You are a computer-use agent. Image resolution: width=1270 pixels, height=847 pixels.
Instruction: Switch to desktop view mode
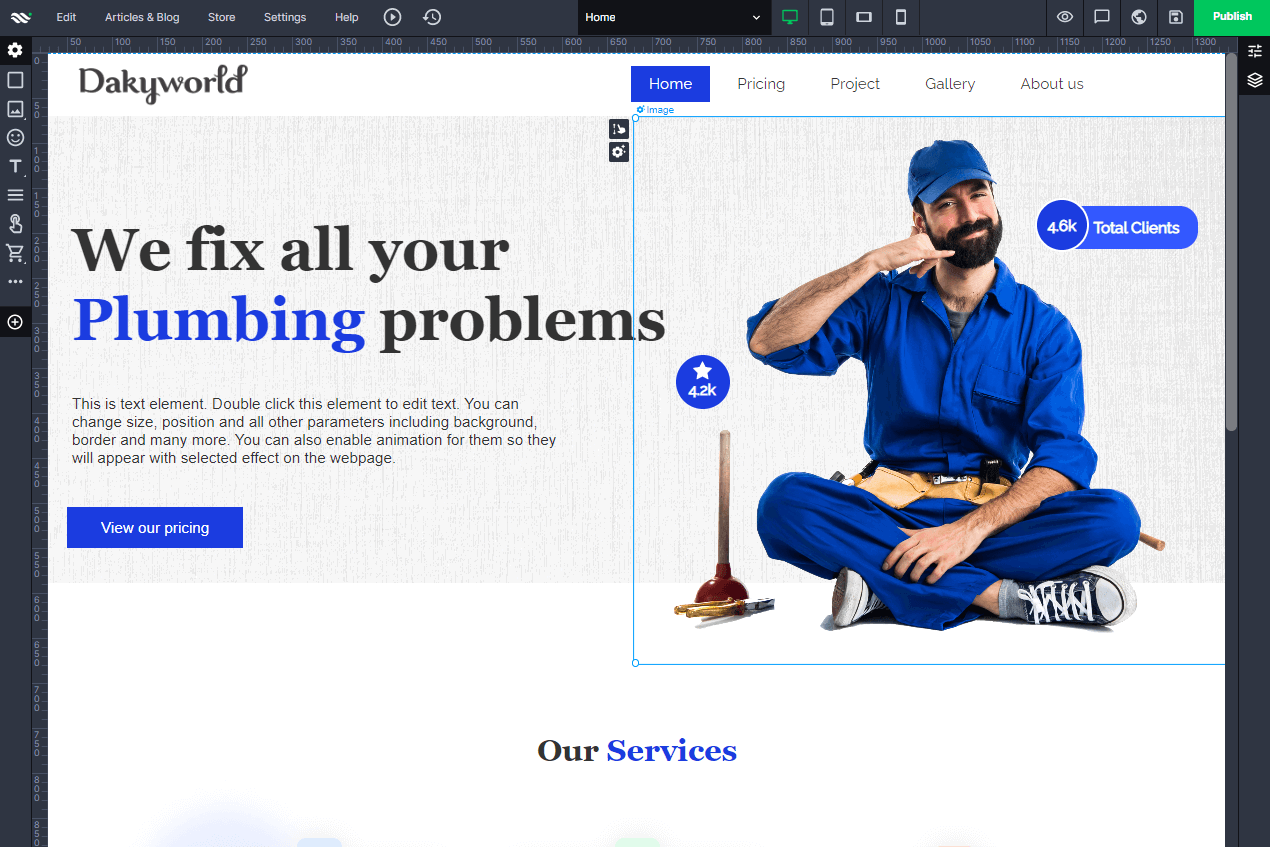click(x=790, y=17)
